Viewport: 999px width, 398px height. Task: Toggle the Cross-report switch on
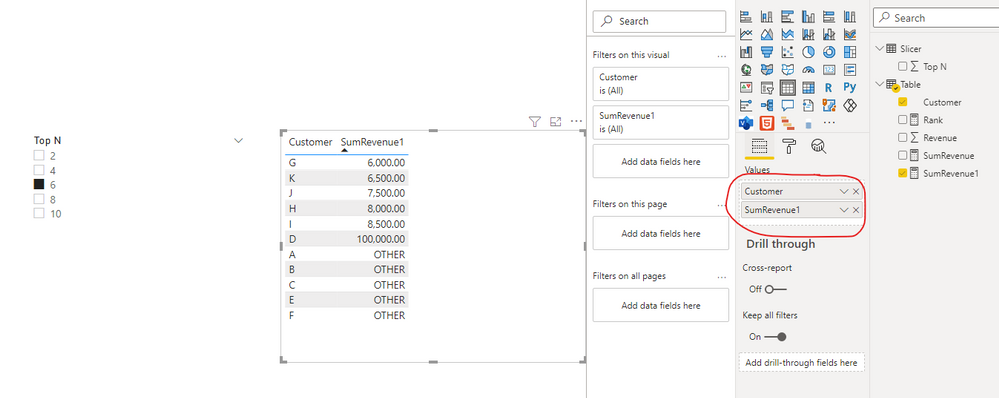[x=776, y=289]
